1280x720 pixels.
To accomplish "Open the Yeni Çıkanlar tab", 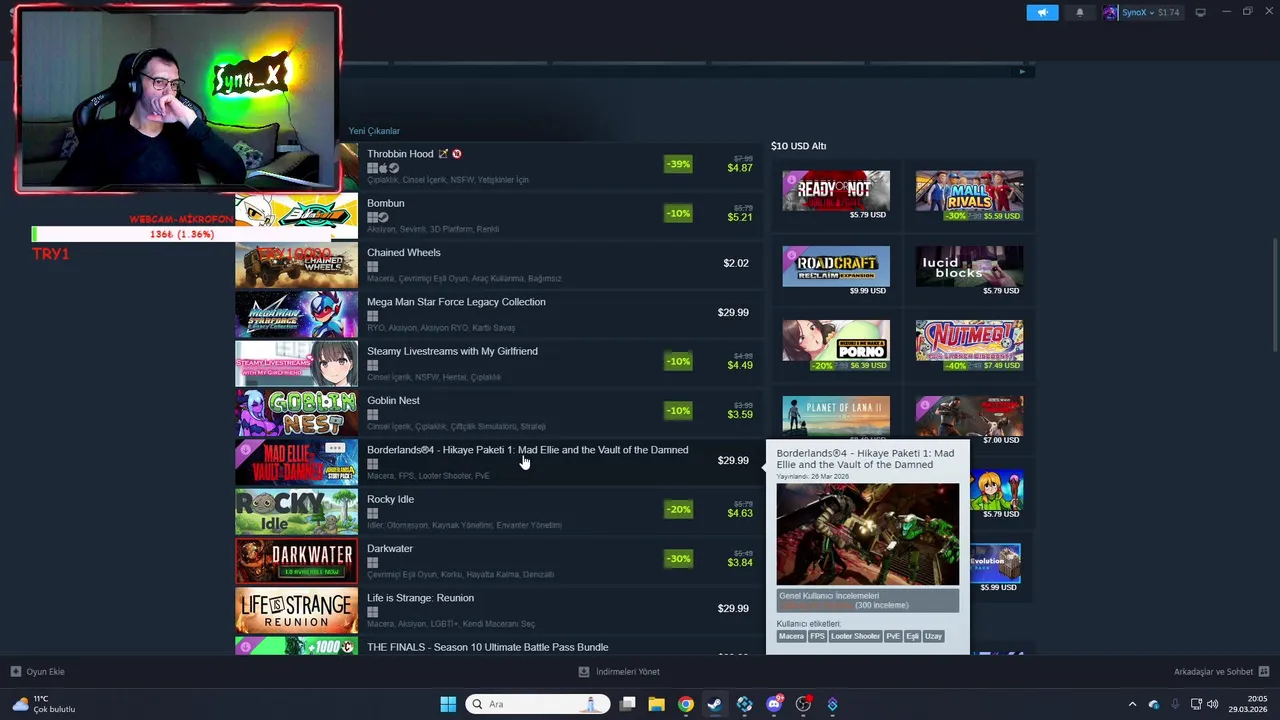I will [x=374, y=131].
